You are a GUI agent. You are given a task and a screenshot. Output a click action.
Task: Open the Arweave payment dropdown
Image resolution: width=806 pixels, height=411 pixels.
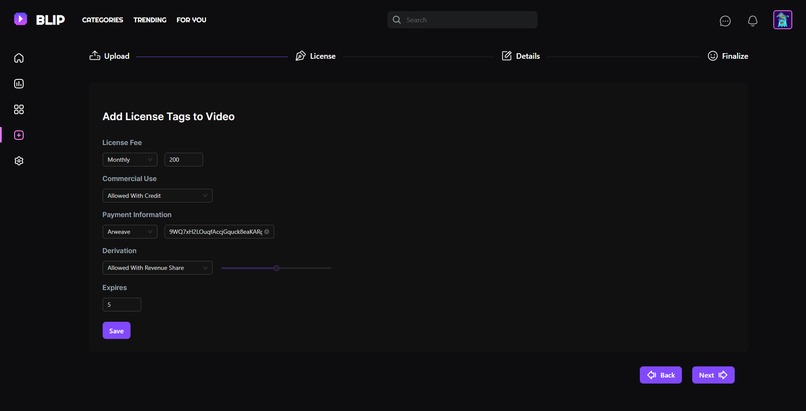[x=130, y=232]
